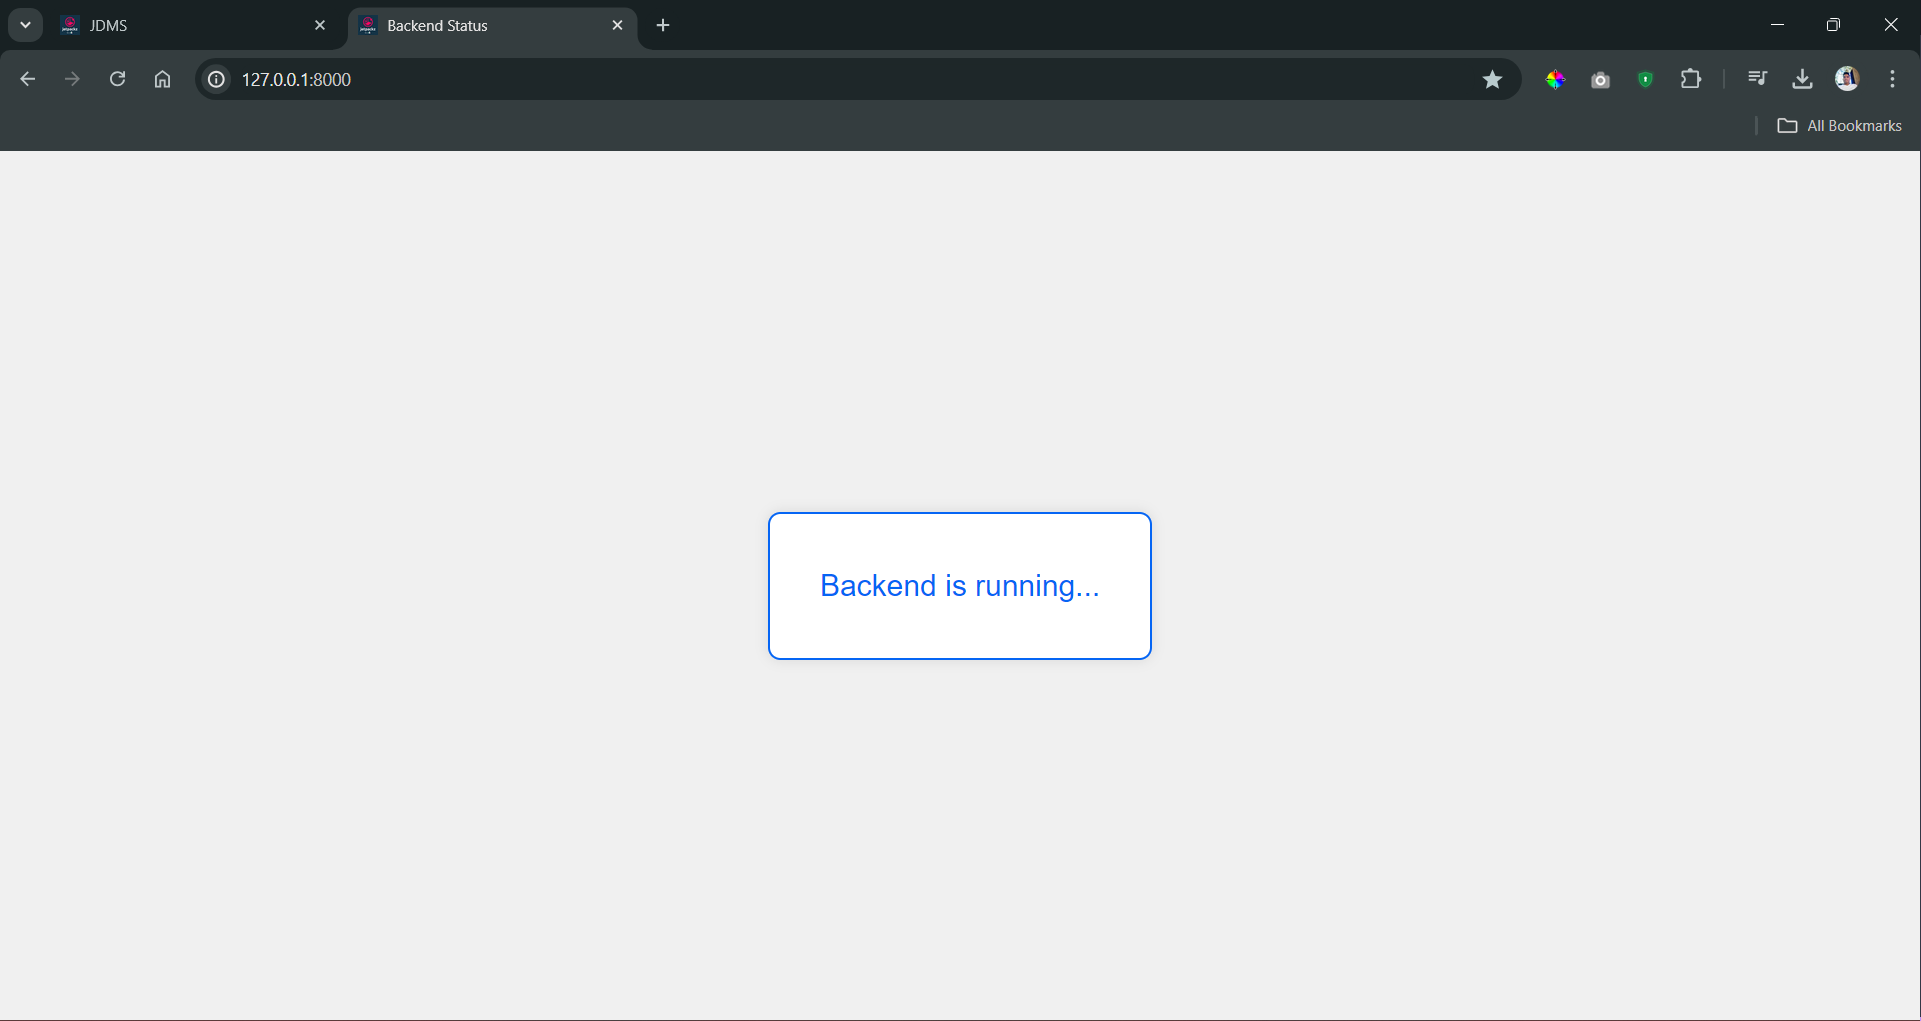Viewport: 1921px width, 1021px height.
Task: Show the downloads panel
Action: pyautogui.click(x=1802, y=79)
